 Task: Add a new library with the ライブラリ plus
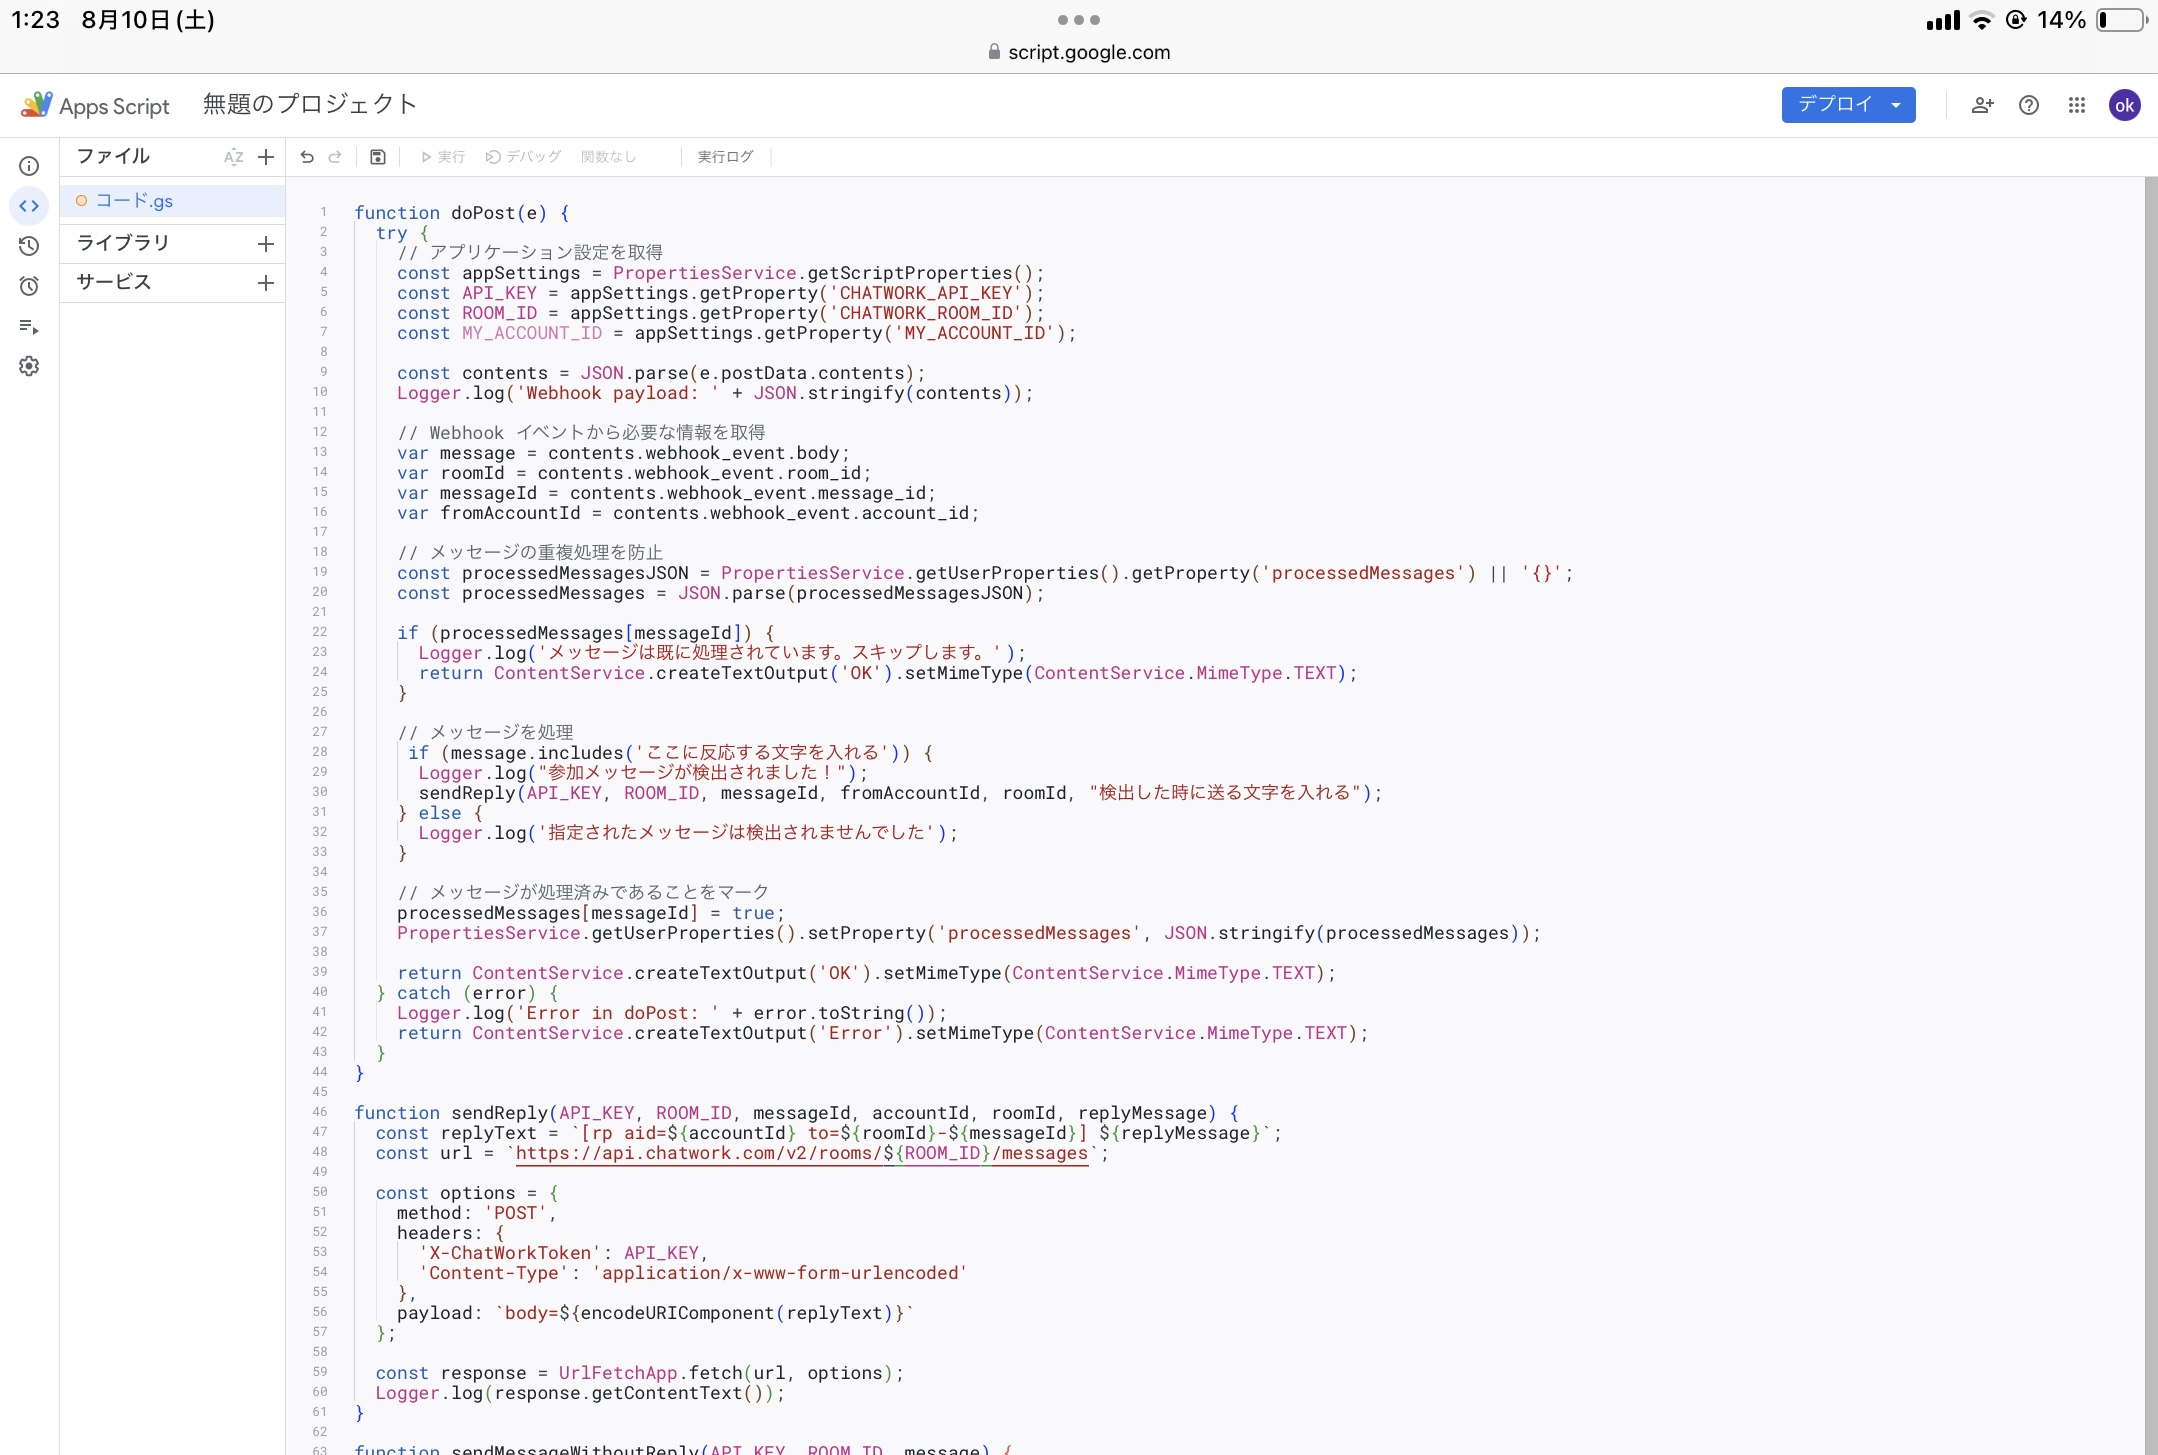coord(265,243)
